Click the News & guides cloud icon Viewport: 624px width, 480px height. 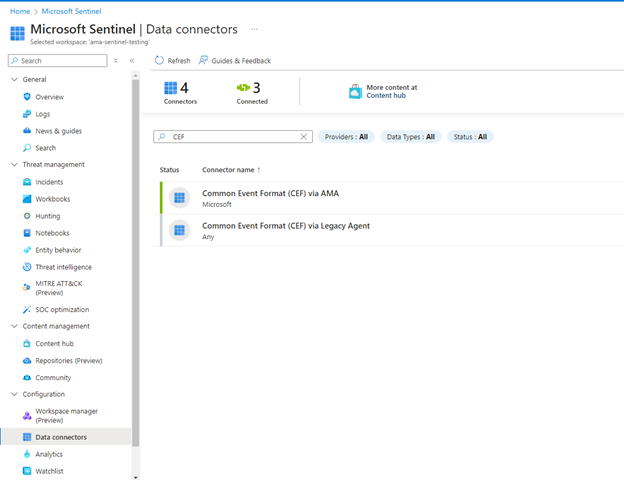pos(27,131)
